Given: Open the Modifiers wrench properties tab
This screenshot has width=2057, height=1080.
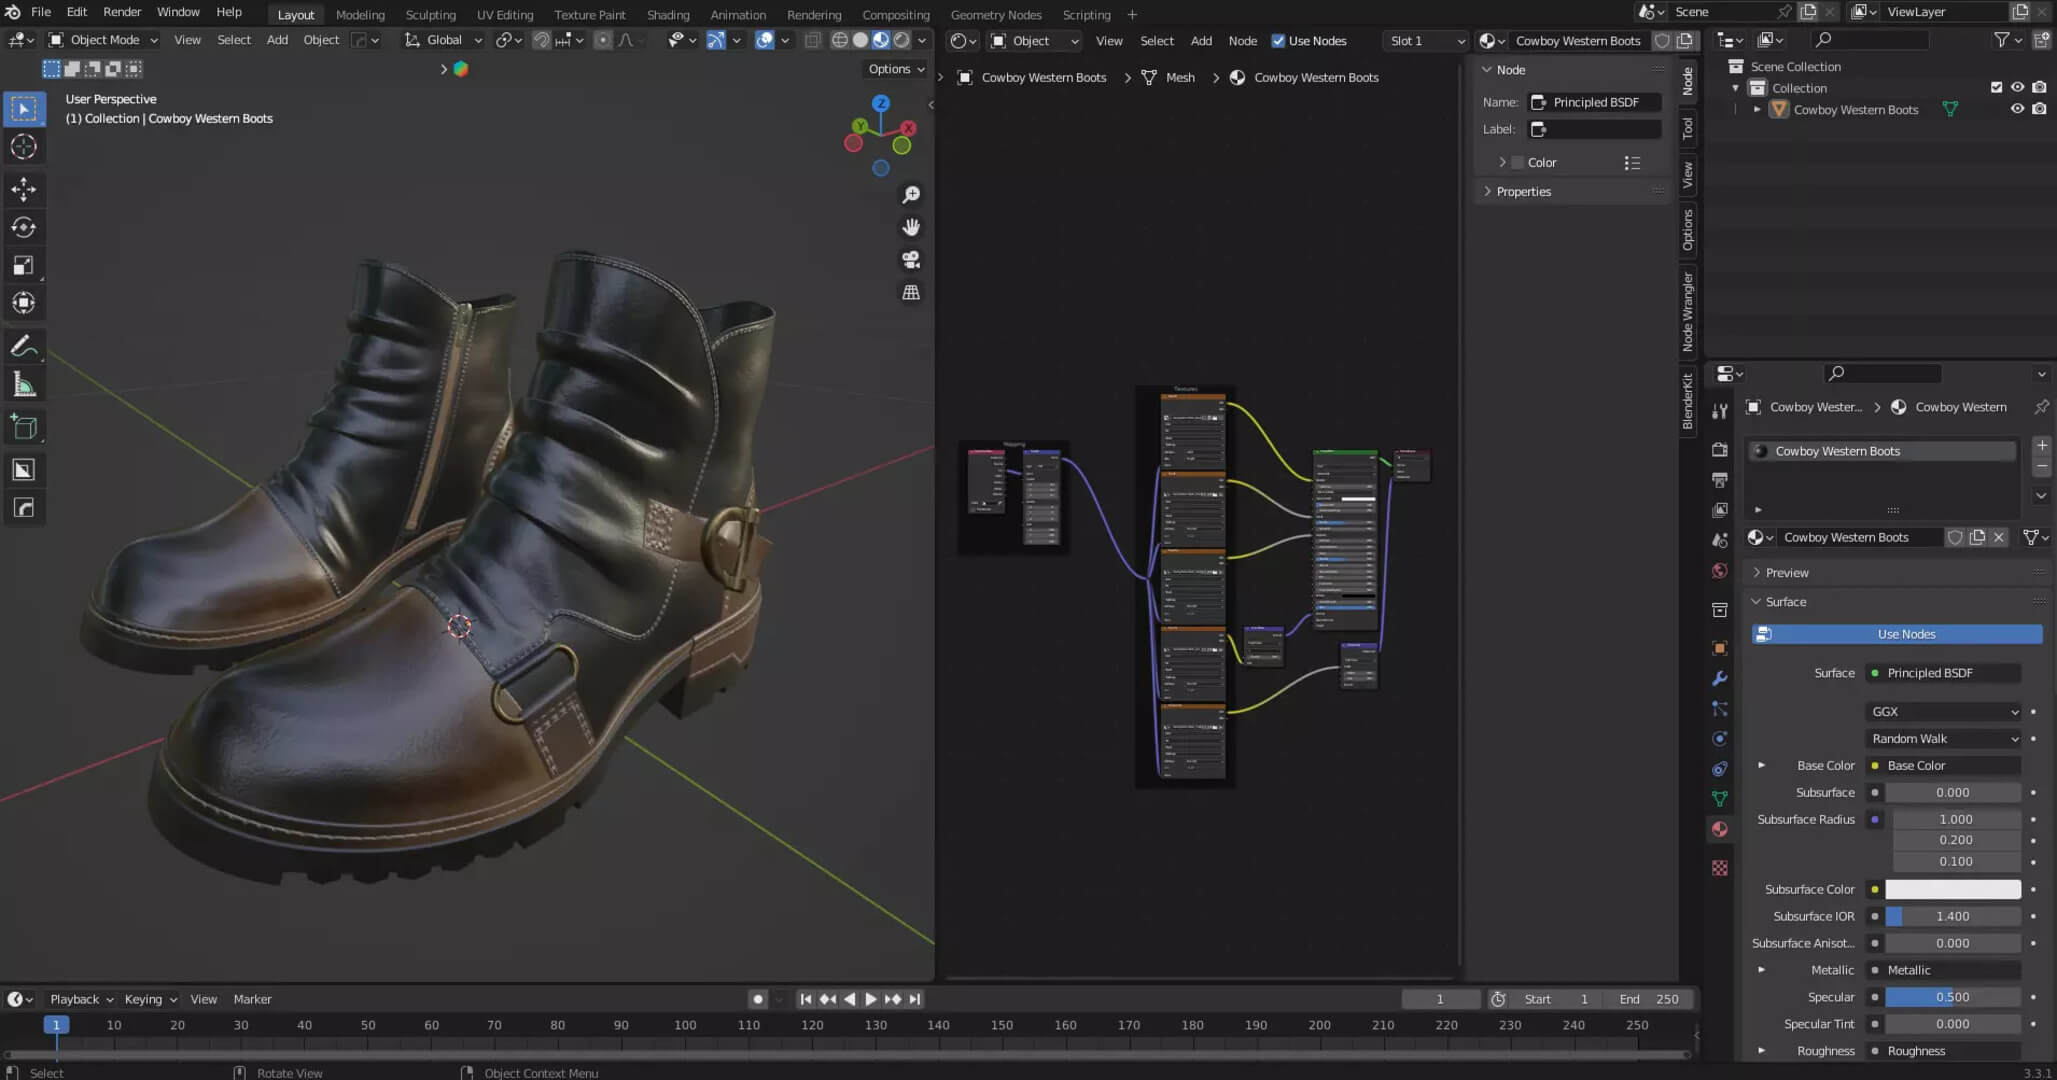Looking at the screenshot, I should [1720, 678].
